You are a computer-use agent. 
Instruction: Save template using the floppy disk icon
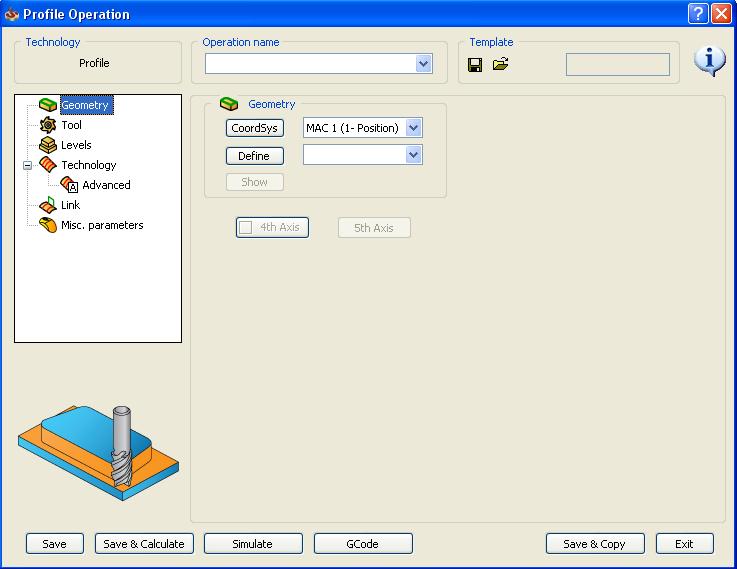click(475, 64)
